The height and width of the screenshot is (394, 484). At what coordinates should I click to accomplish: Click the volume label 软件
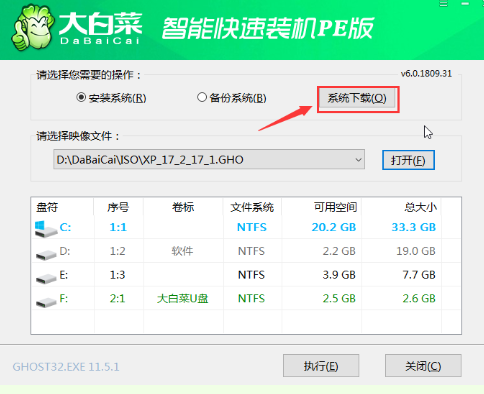tap(182, 251)
